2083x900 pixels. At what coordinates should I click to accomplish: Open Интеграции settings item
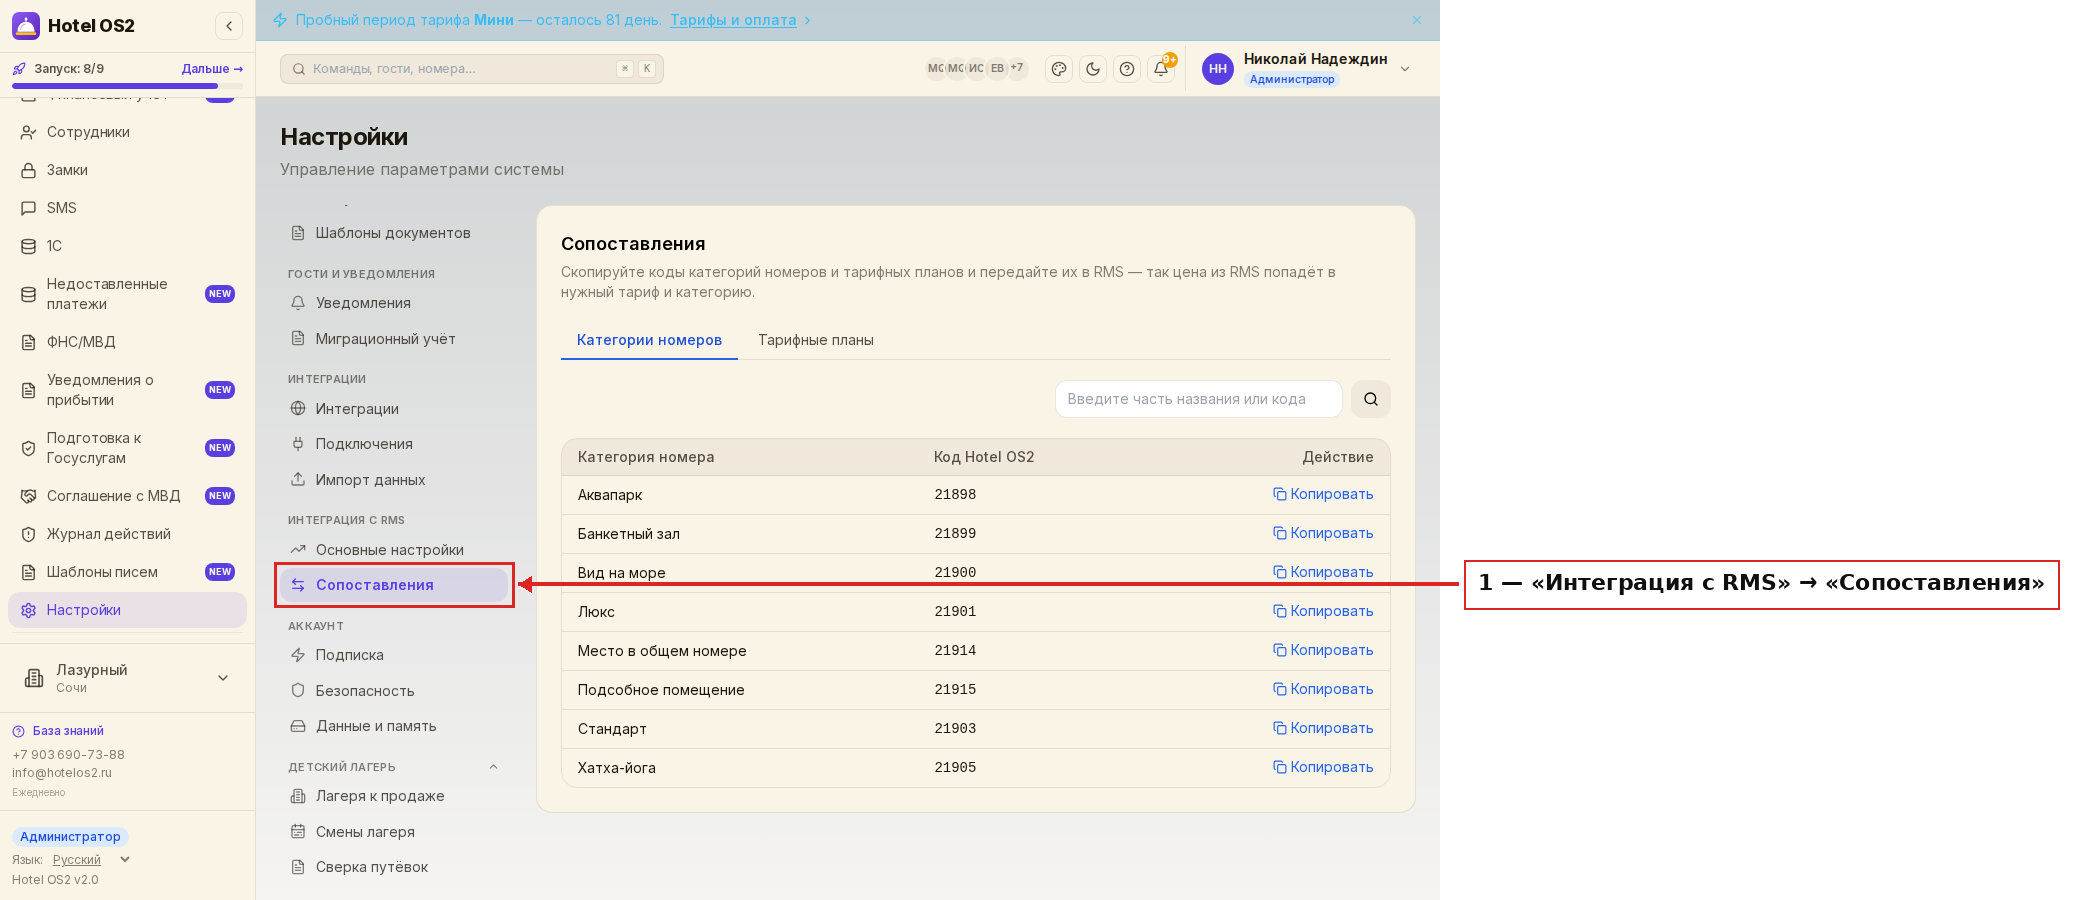[394, 409]
